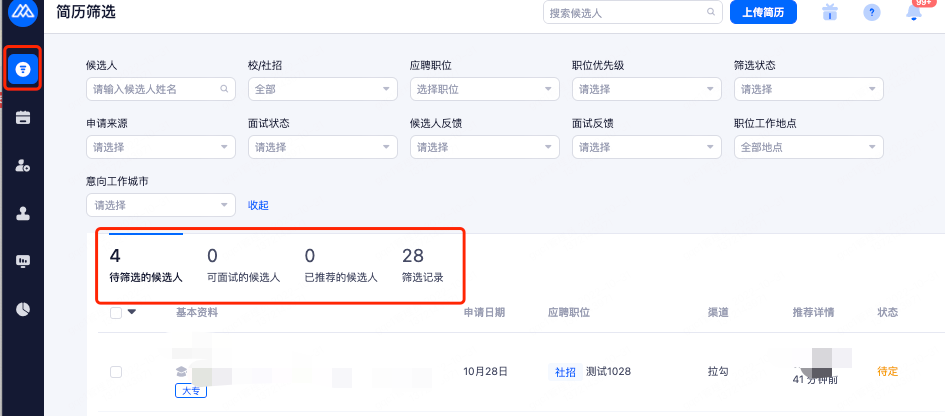Click the add-person icon in the sidebar

[x=22, y=165]
